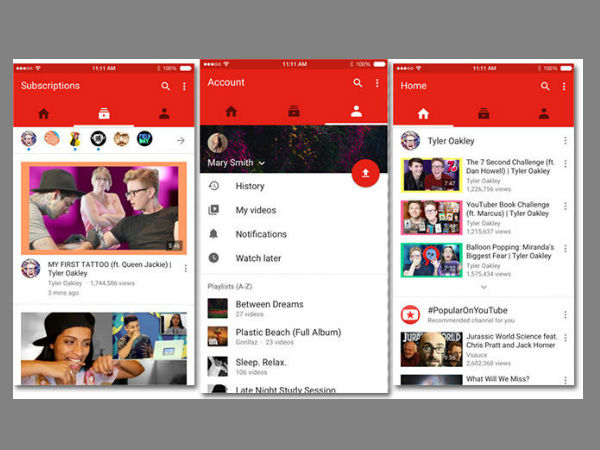Open options for 7 Second Challenge video

coord(565,164)
